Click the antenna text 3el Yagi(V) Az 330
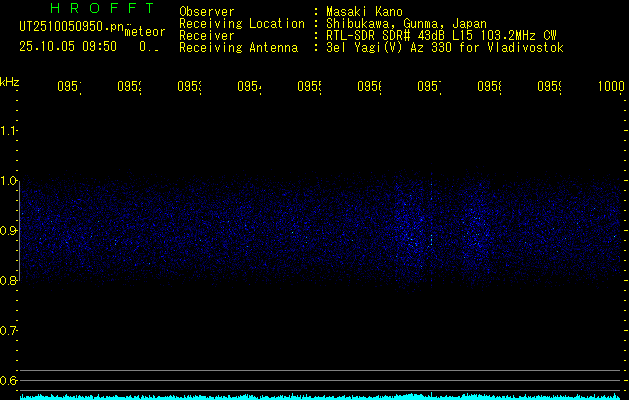 391,48
